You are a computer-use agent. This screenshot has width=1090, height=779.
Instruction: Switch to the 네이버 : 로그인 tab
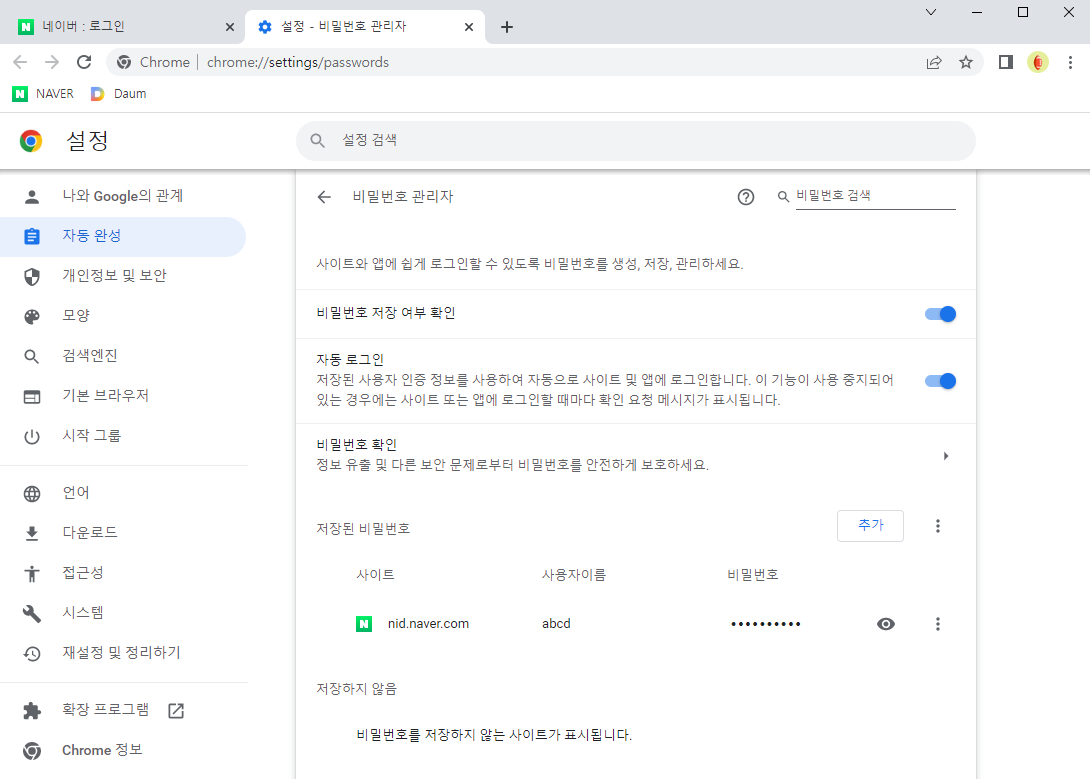(125, 26)
